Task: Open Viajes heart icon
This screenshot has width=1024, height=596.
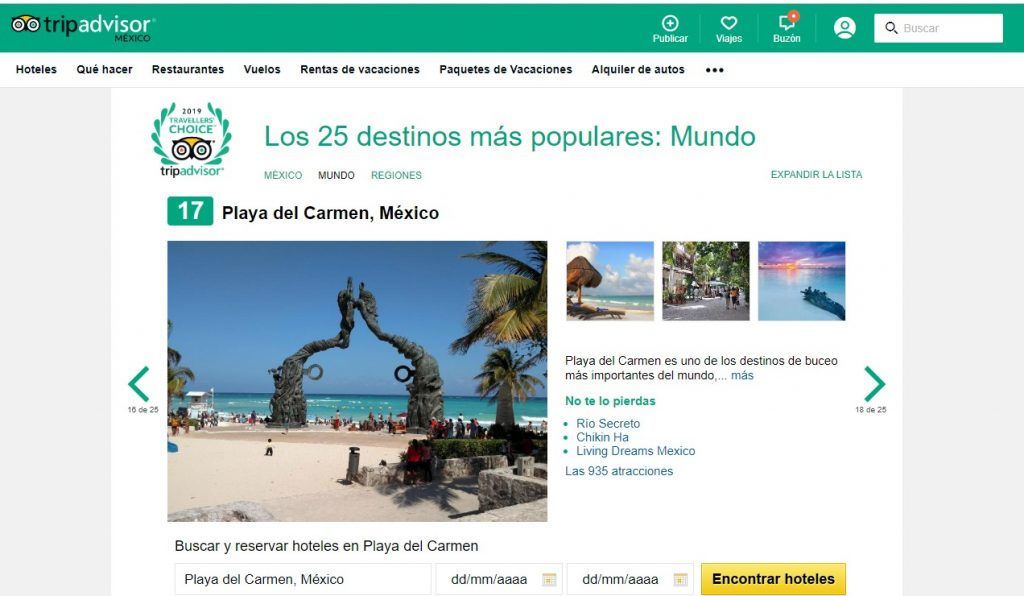Action: tap(729, 23)
